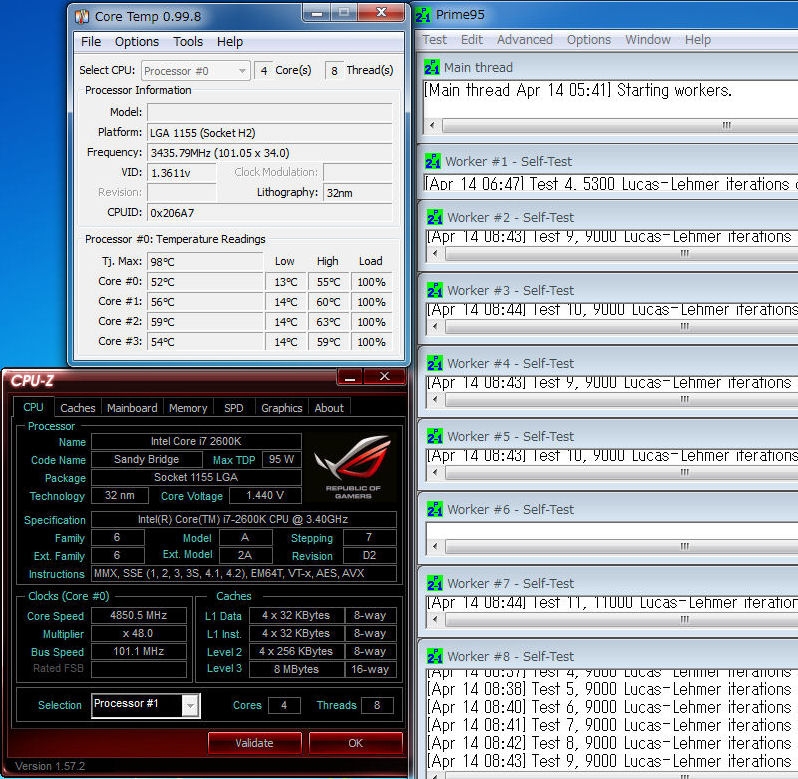Open the Edit menu in Prime95
Image resolution: width=798 pixels, height=779 pixels.
[x=472, y=40]
